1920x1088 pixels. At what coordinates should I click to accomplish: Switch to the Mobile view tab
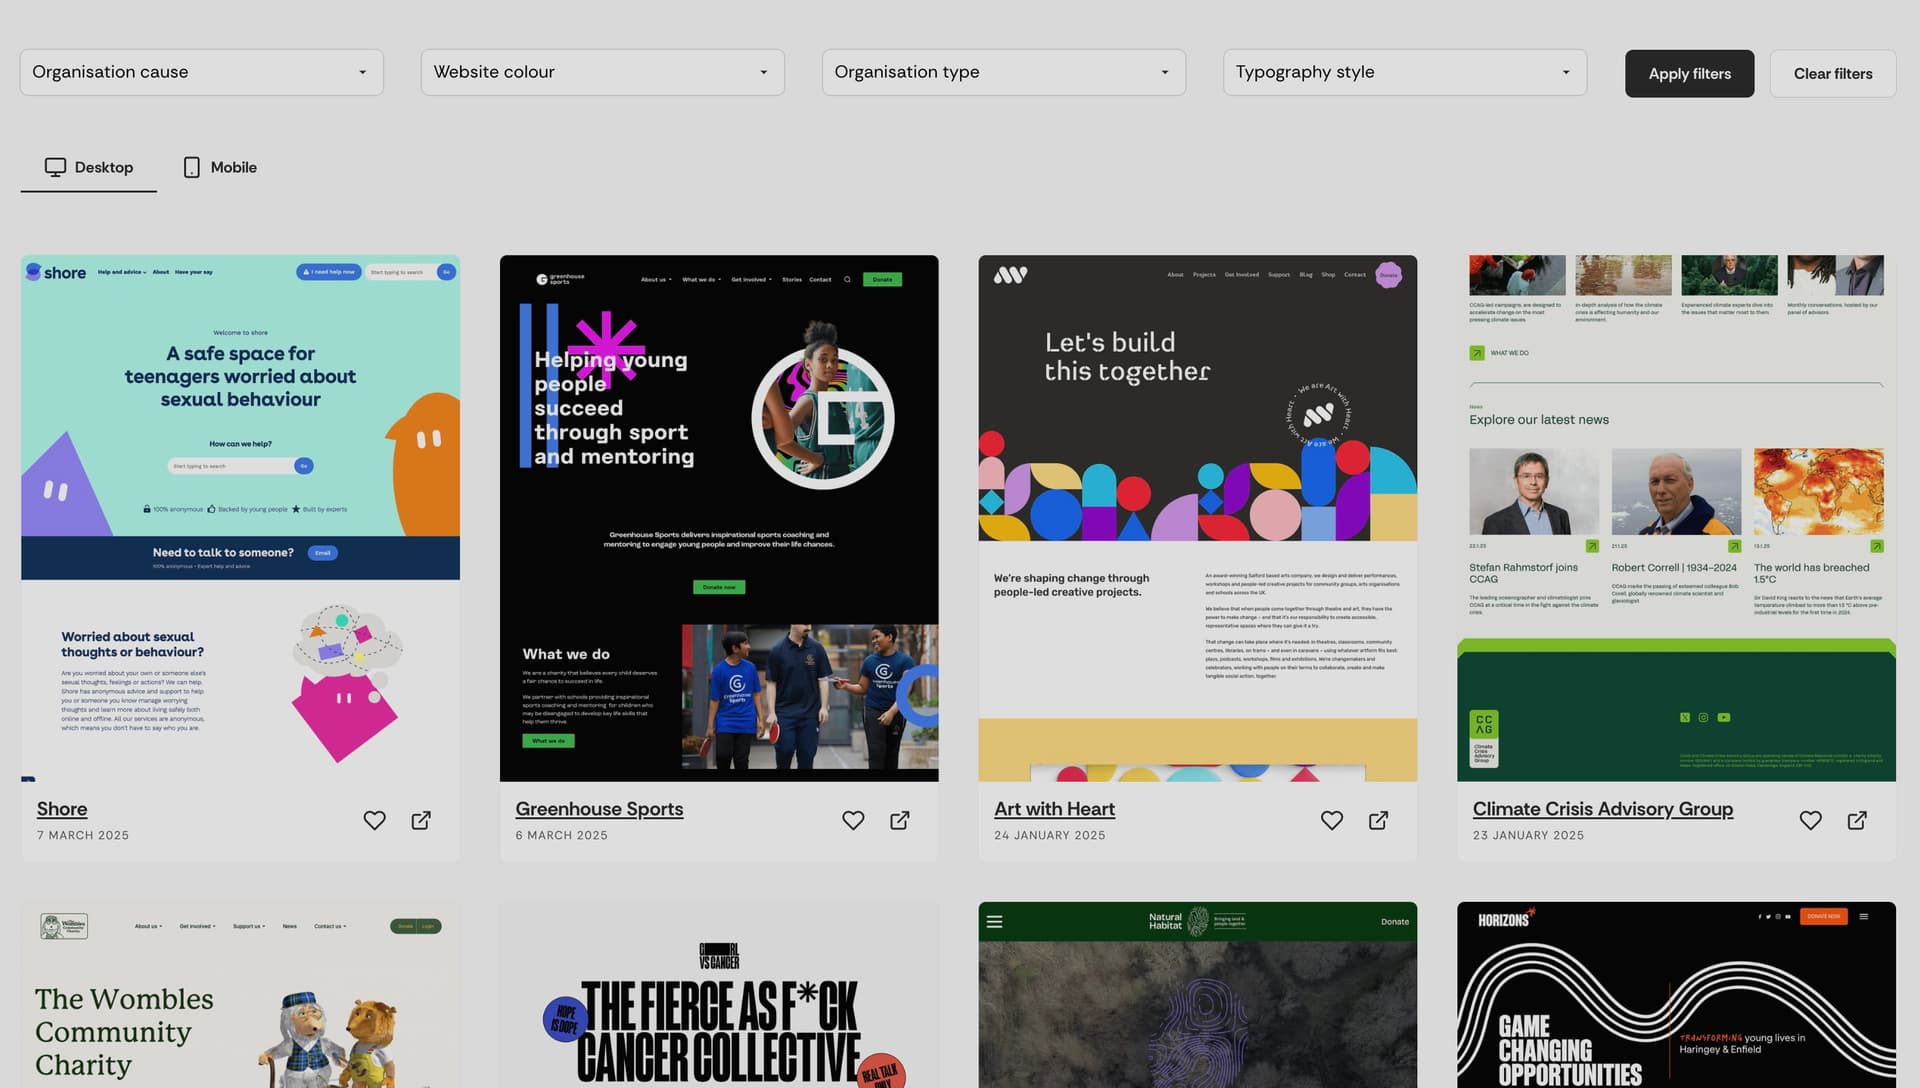(220, 167)
